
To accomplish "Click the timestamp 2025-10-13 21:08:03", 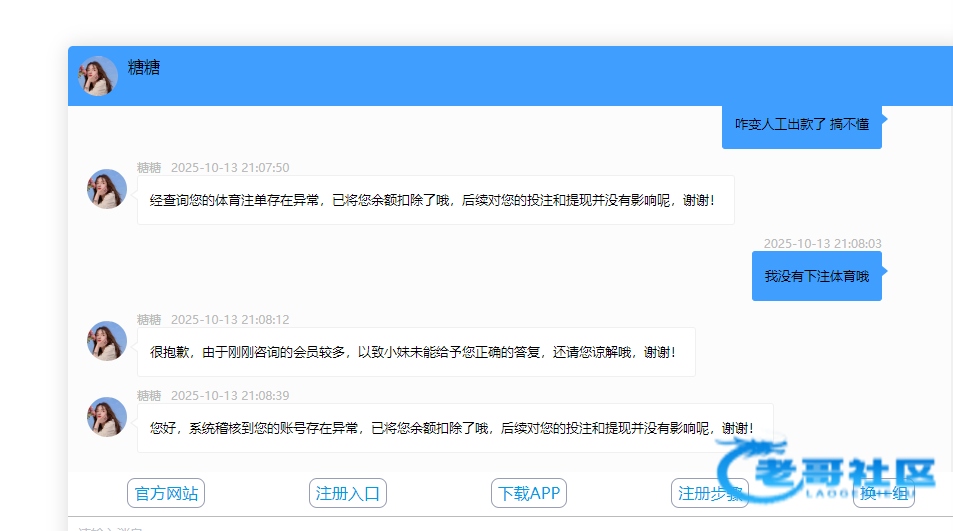I will [x=822, y=244].
